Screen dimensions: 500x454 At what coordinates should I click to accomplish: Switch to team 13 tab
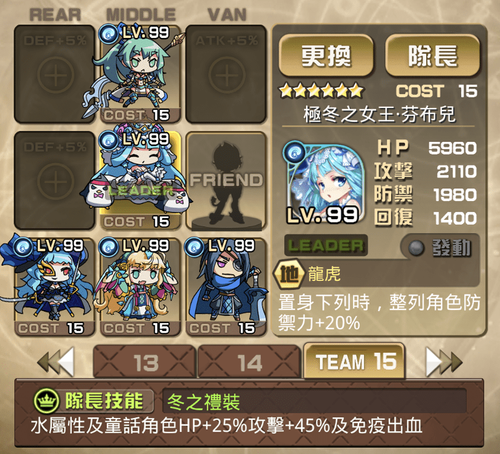145,362
